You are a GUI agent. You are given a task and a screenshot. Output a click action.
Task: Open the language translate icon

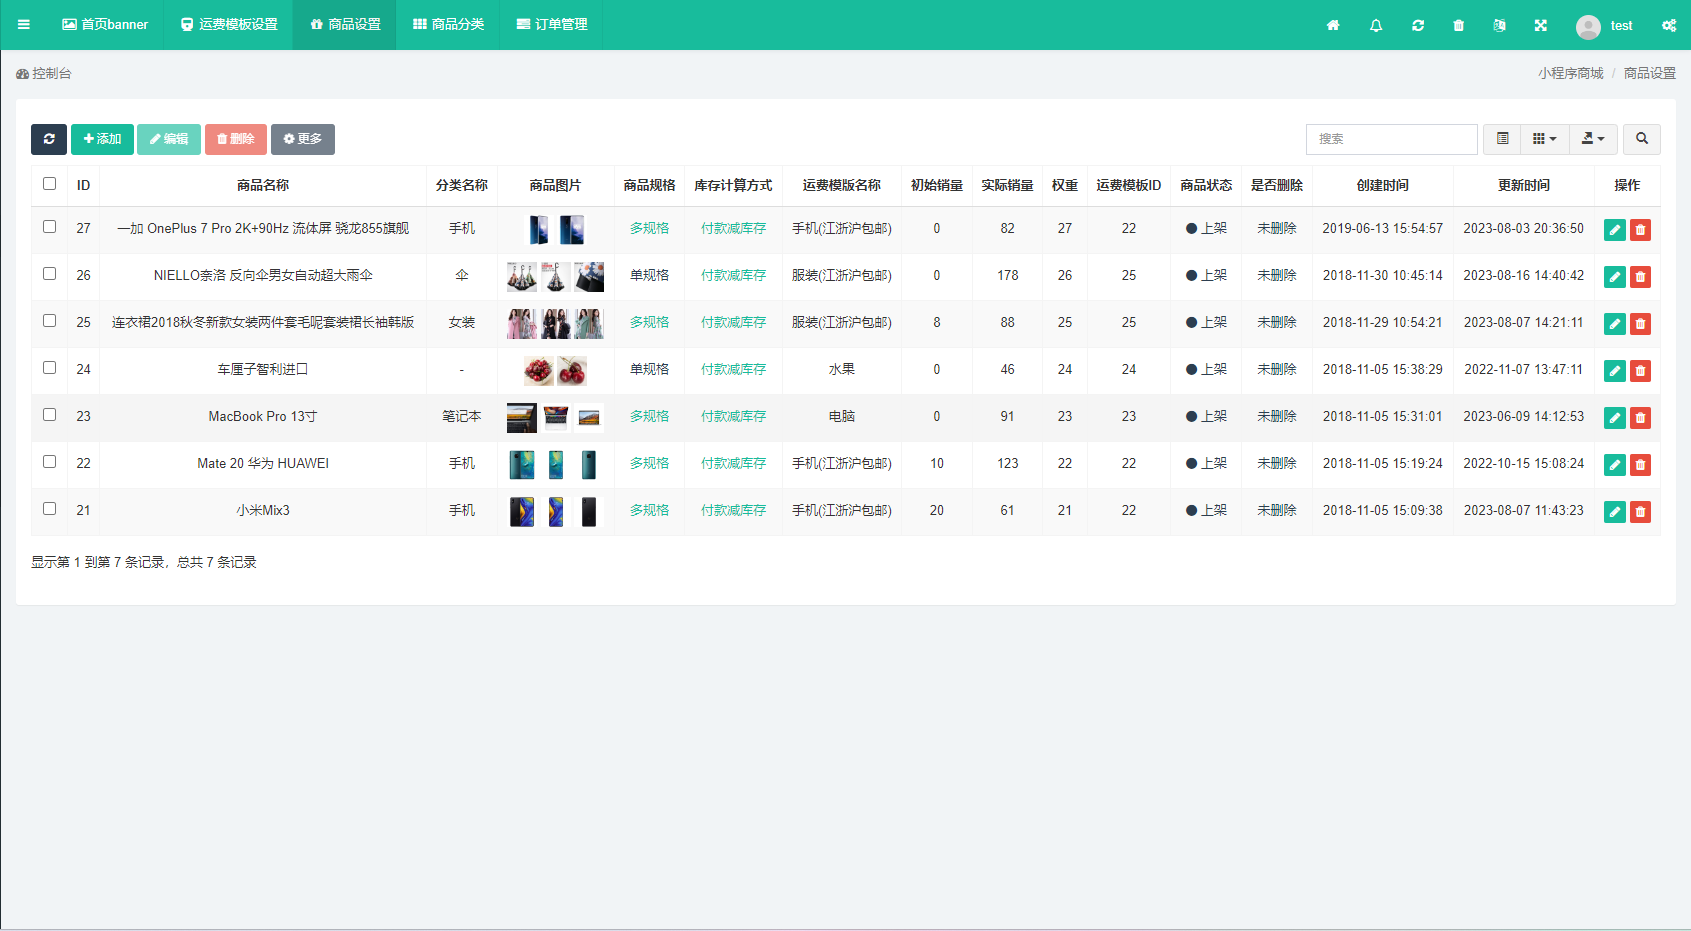pyautogui.click(x=1499, y=25)
